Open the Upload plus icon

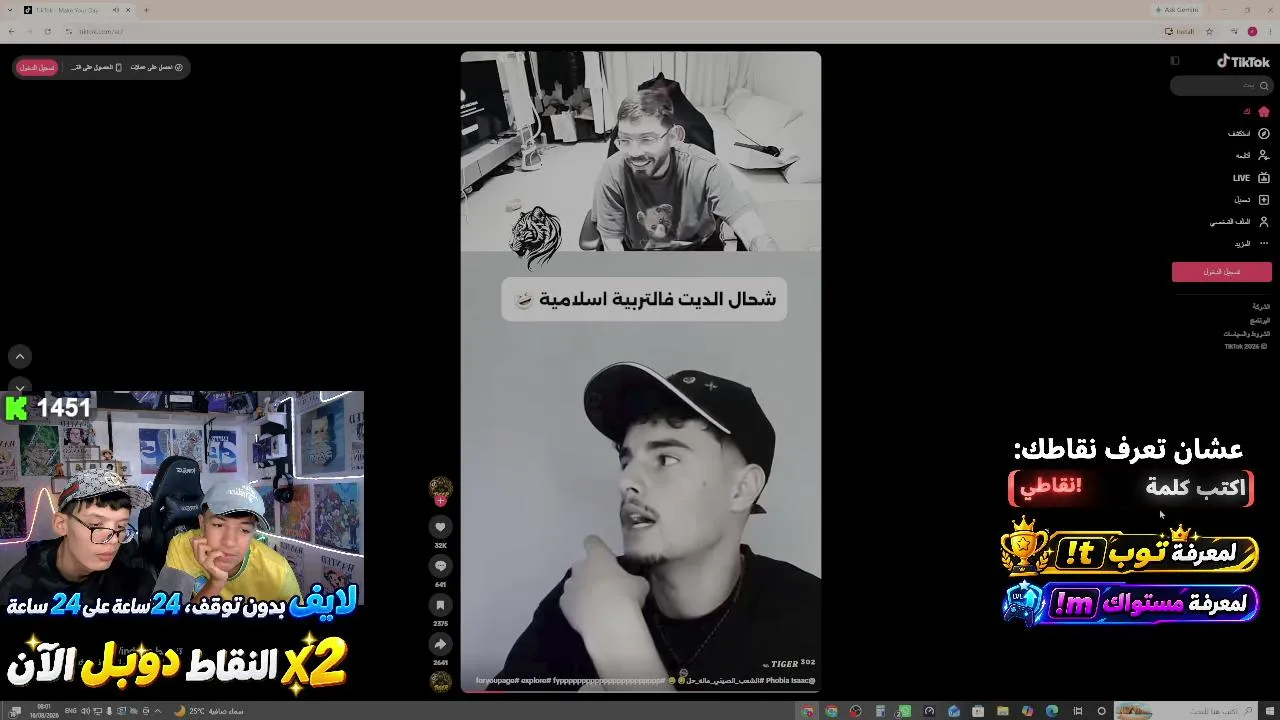pos(1263,200)
